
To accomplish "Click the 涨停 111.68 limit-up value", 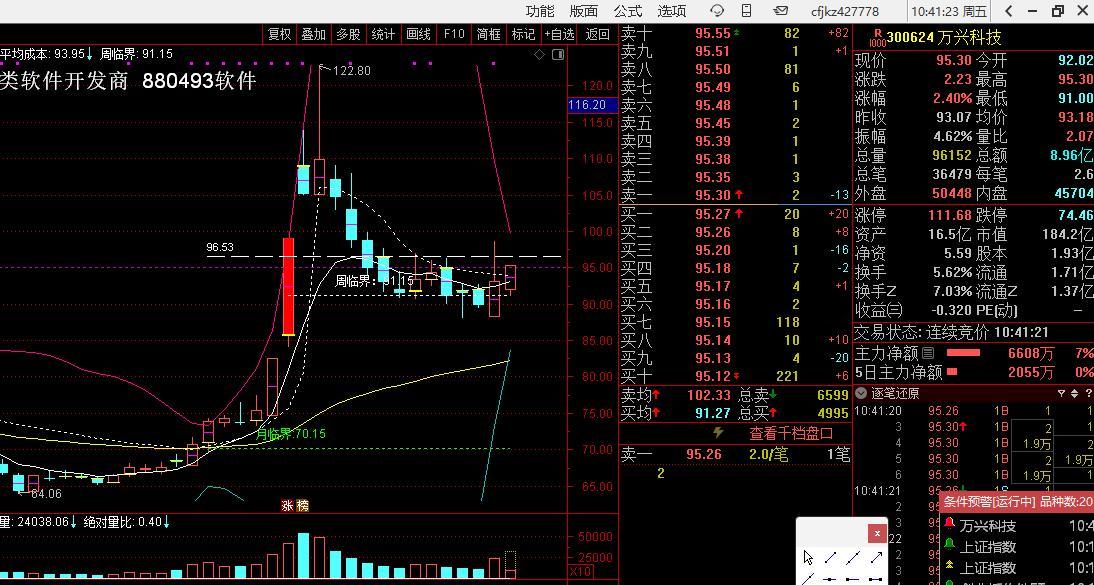I will (950, 215).
